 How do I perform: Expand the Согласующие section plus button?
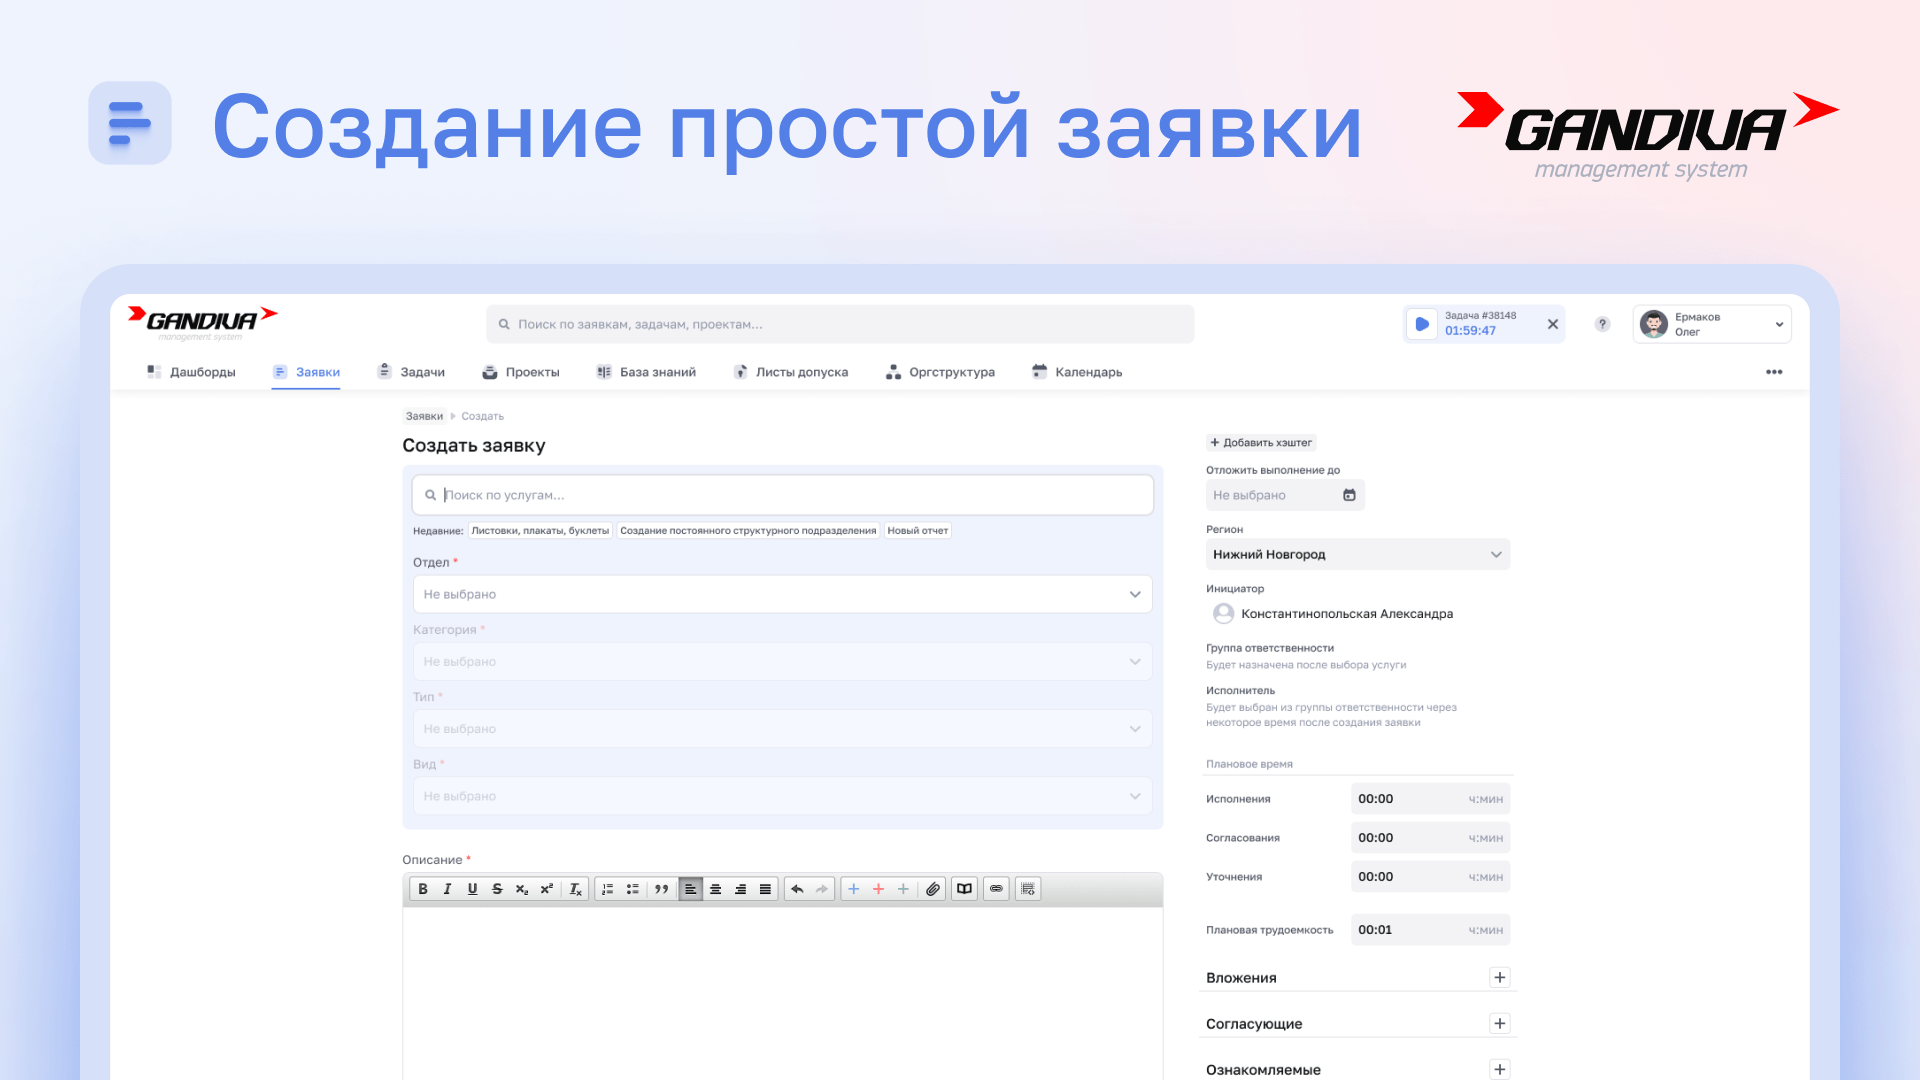point(1499,1023)
